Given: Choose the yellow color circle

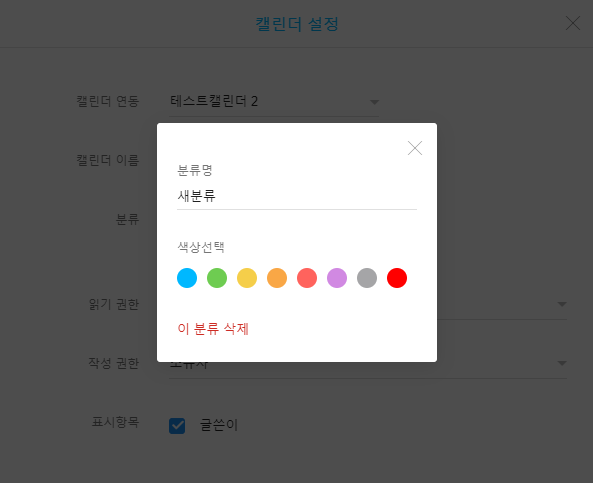Looking at the screenshot, I should [247, 278].
